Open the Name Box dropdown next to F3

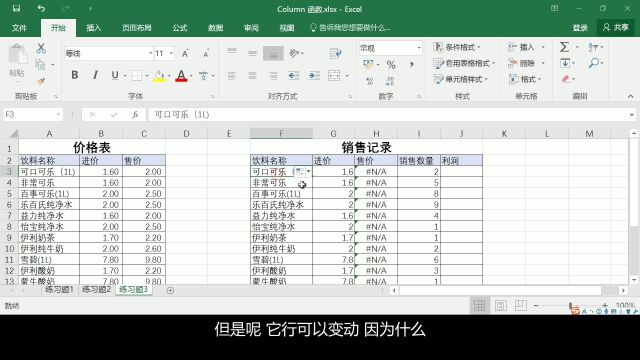58,115
